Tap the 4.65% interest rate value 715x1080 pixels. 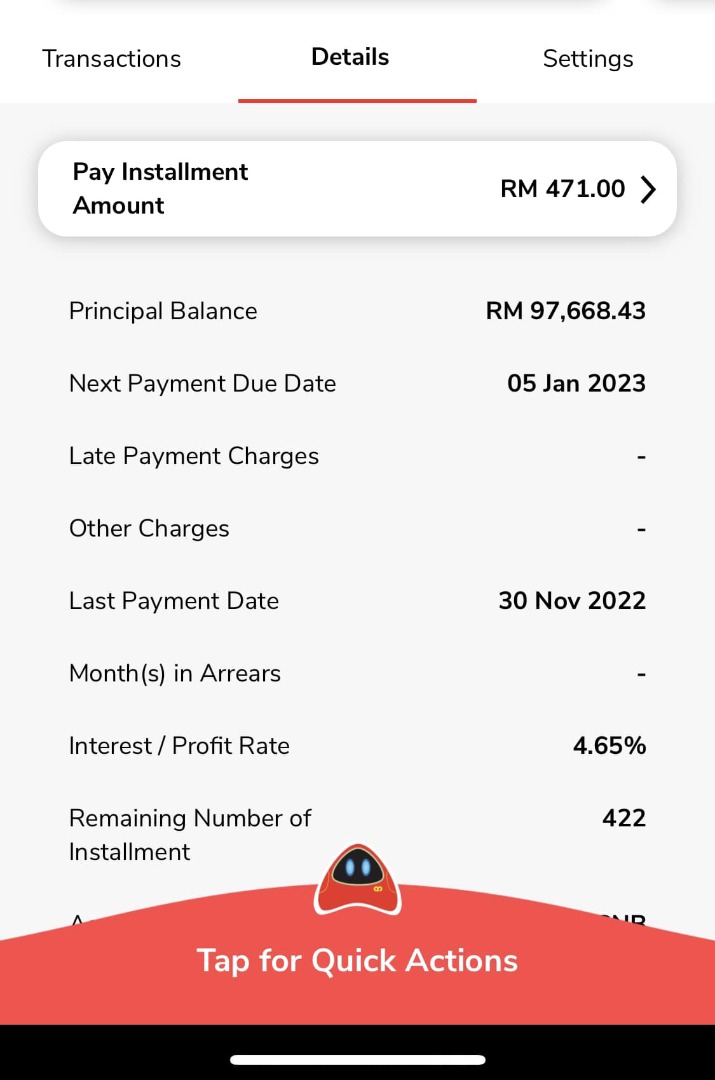(x=609, y=746)
